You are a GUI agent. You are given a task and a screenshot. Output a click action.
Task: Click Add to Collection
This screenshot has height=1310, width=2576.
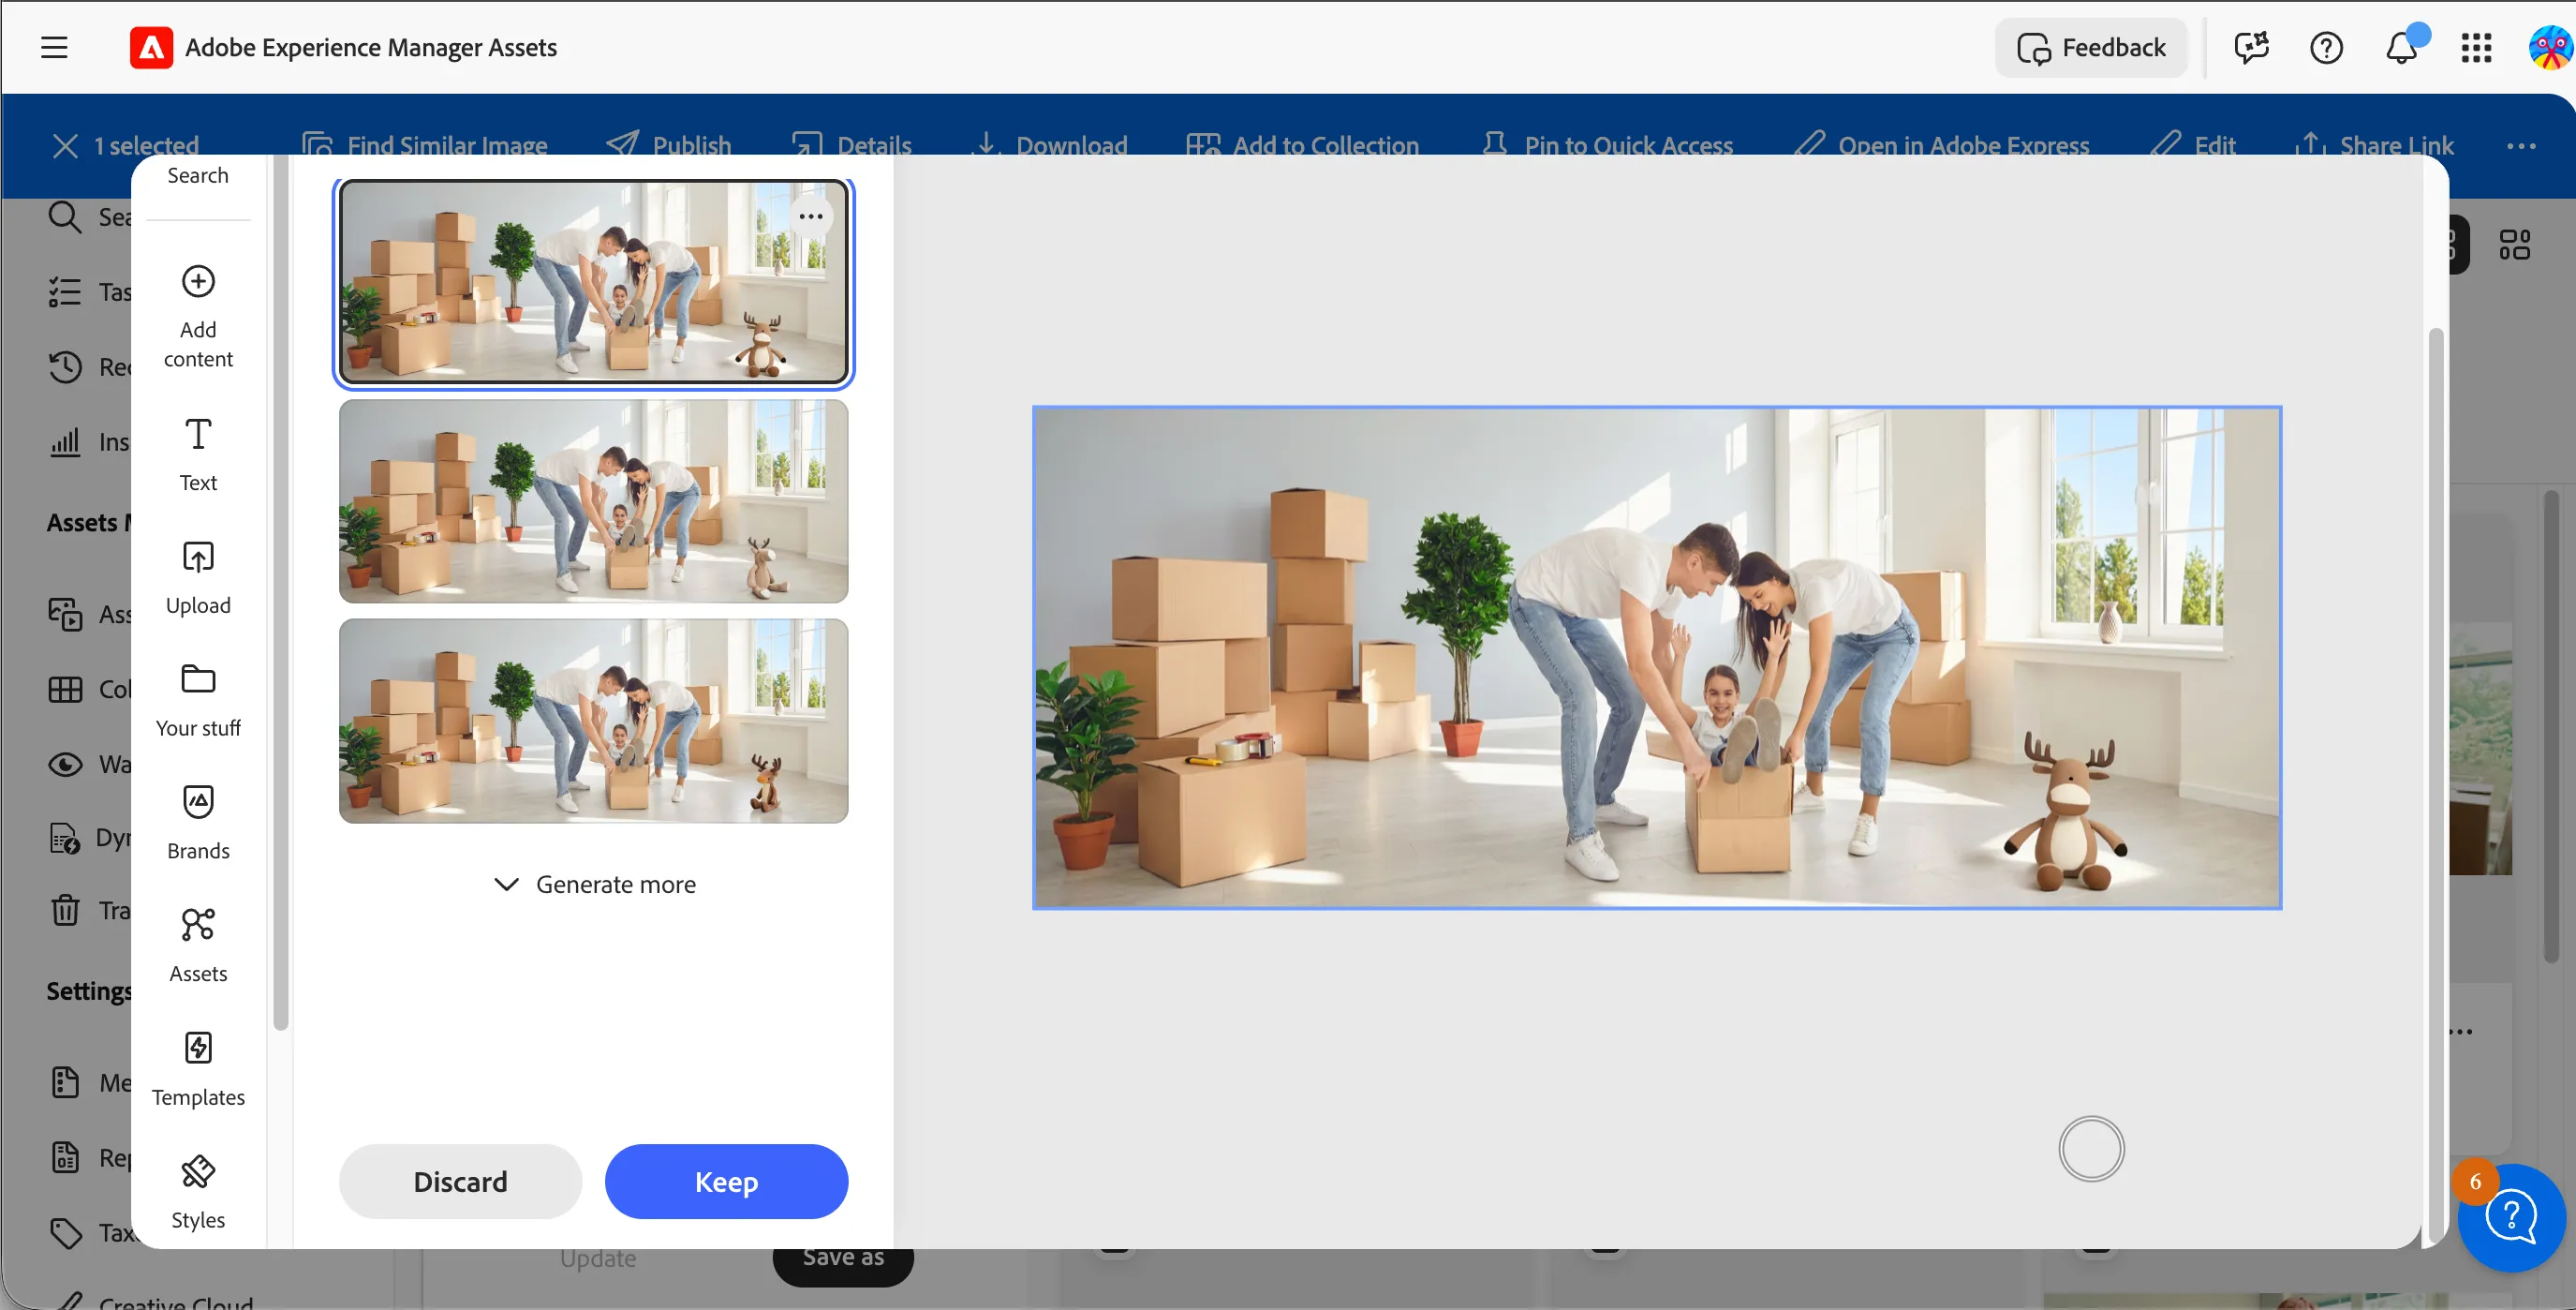1303,146
